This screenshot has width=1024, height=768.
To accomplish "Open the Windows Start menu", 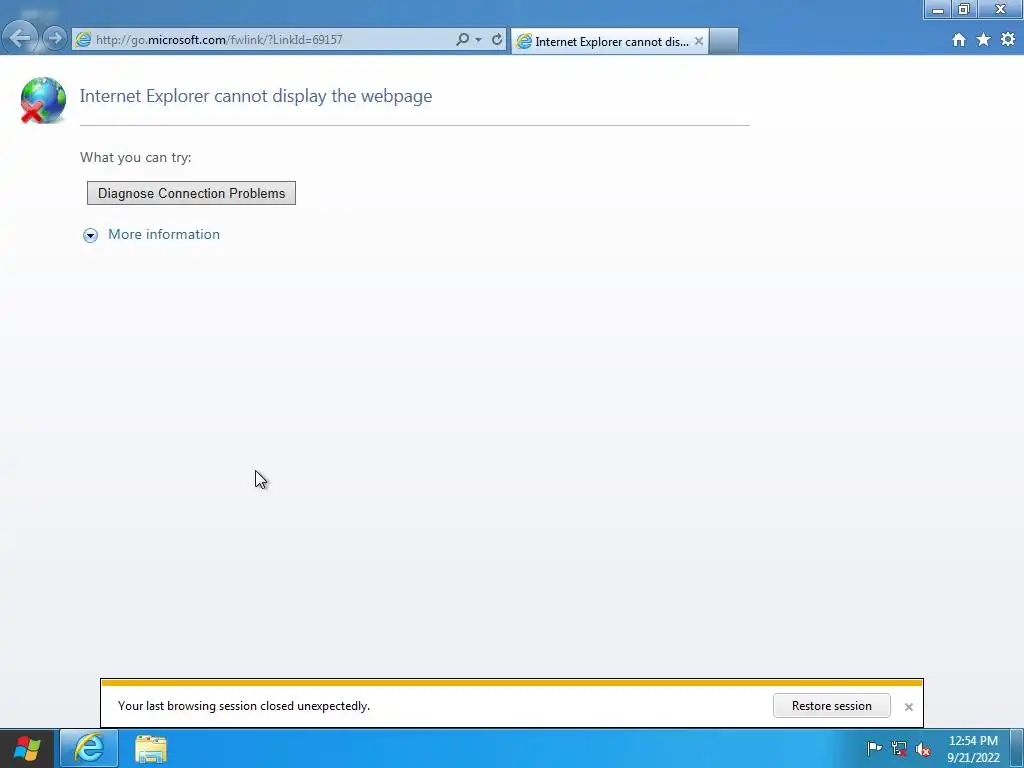I will pos(27,748).
